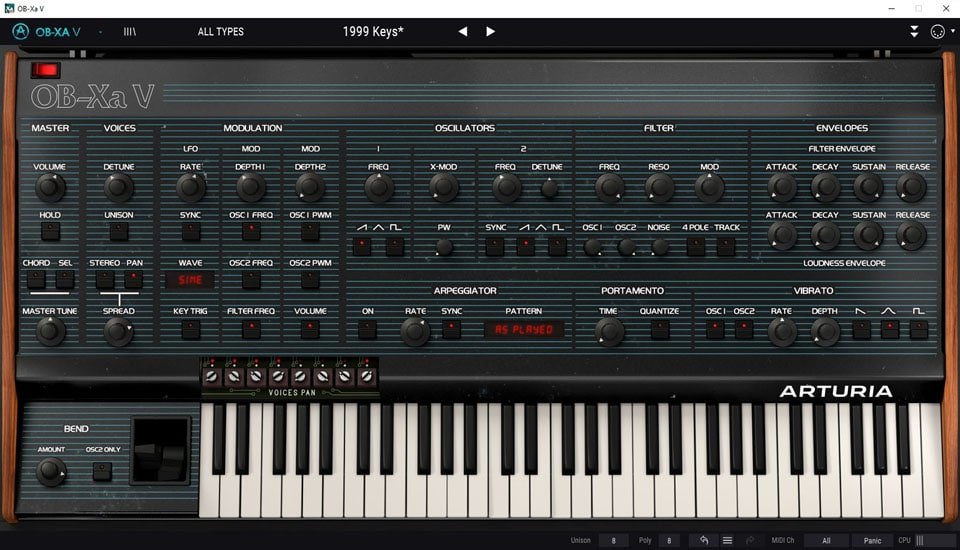This screenshot has height=550, width=960.
Task: Go to the previous preset arrow
Action: click(x=463, y=31)
